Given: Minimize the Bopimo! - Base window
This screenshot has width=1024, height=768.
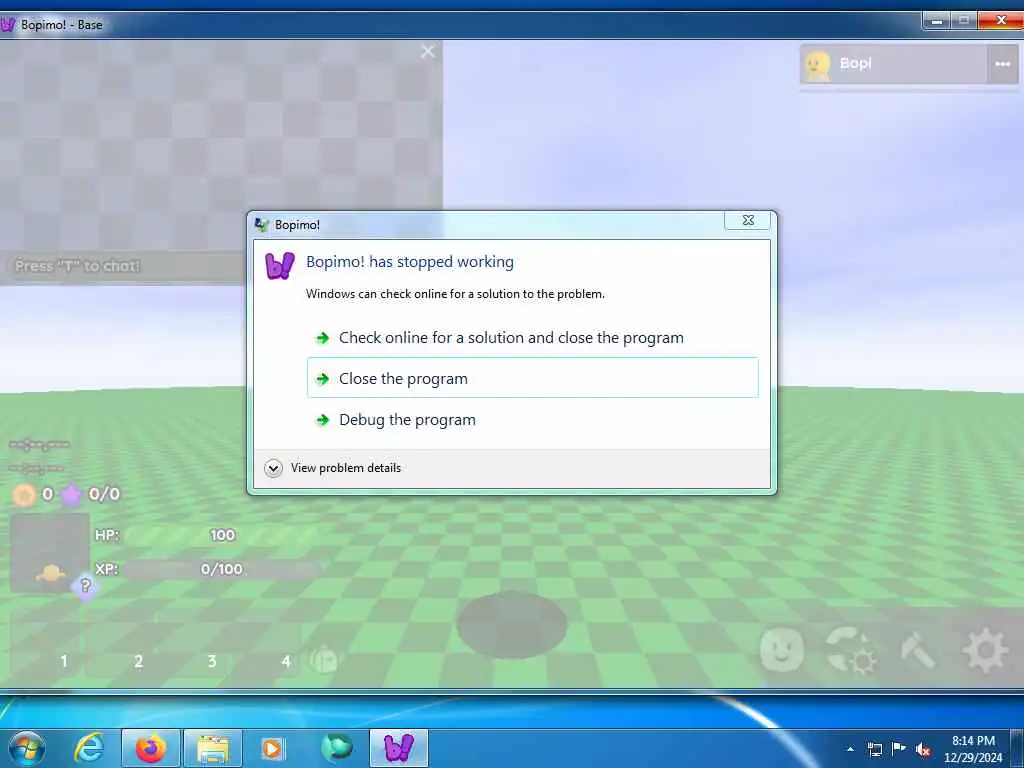Looking at the screenshot, I should coord(936,21).
